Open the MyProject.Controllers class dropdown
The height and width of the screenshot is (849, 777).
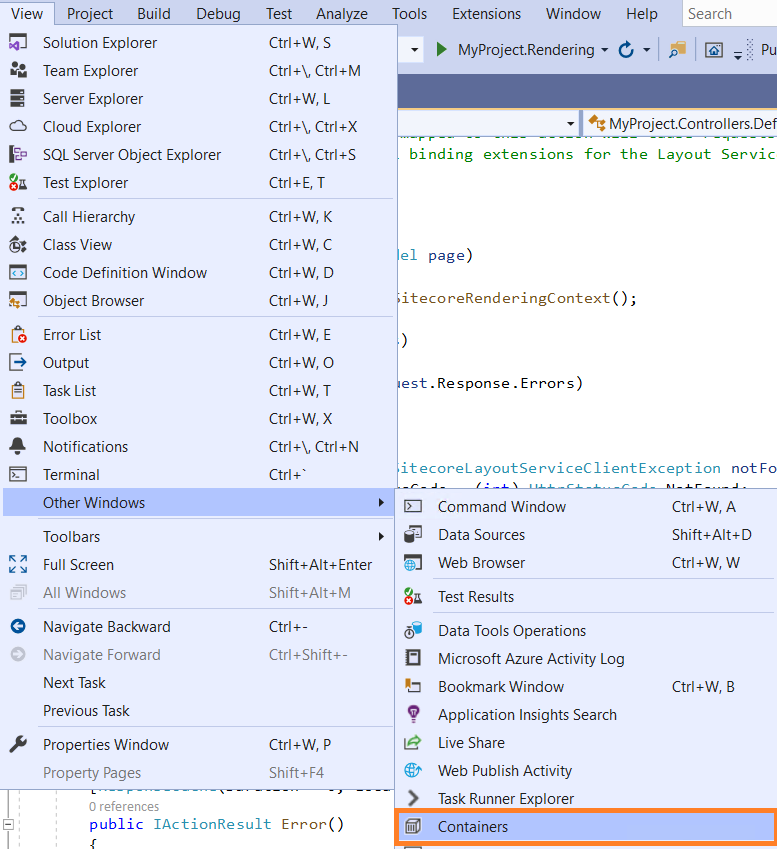tap(680, 123)
